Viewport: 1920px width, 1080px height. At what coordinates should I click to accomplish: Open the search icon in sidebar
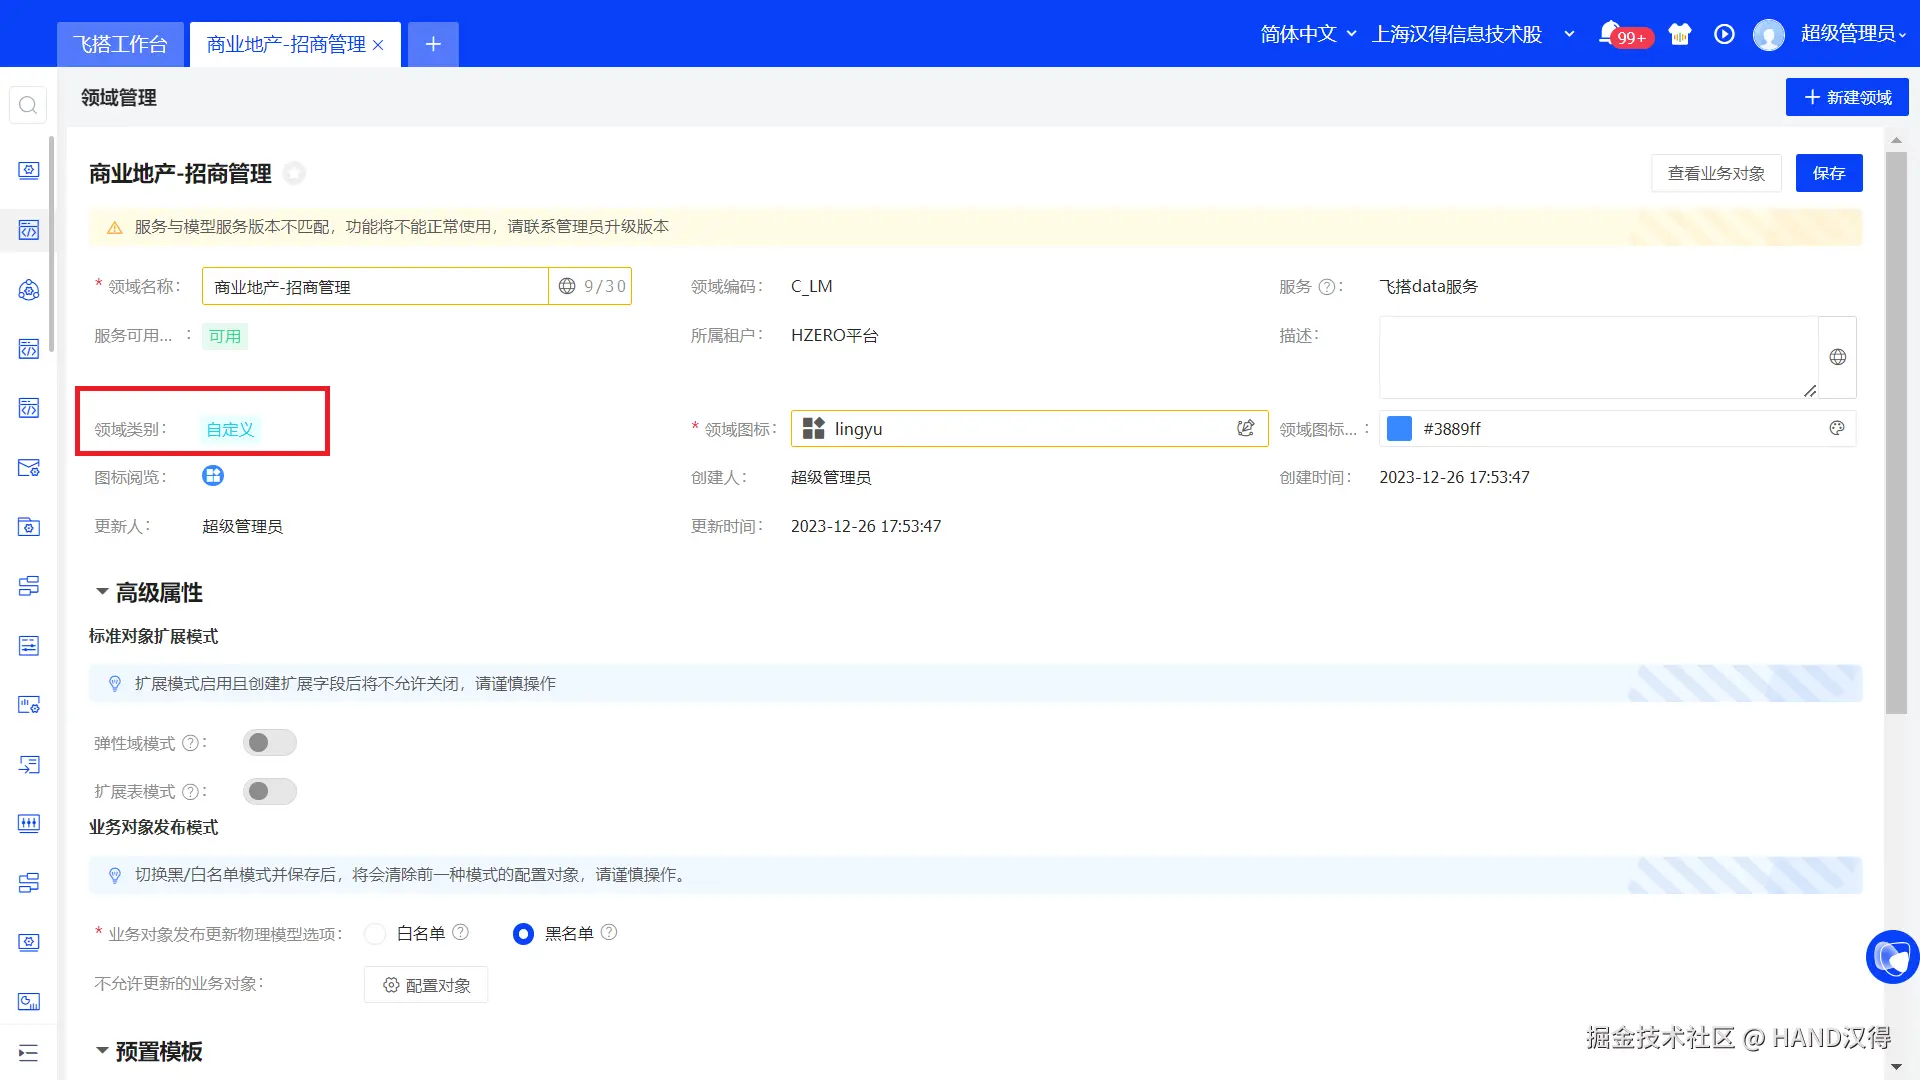[x=28, y=105]
